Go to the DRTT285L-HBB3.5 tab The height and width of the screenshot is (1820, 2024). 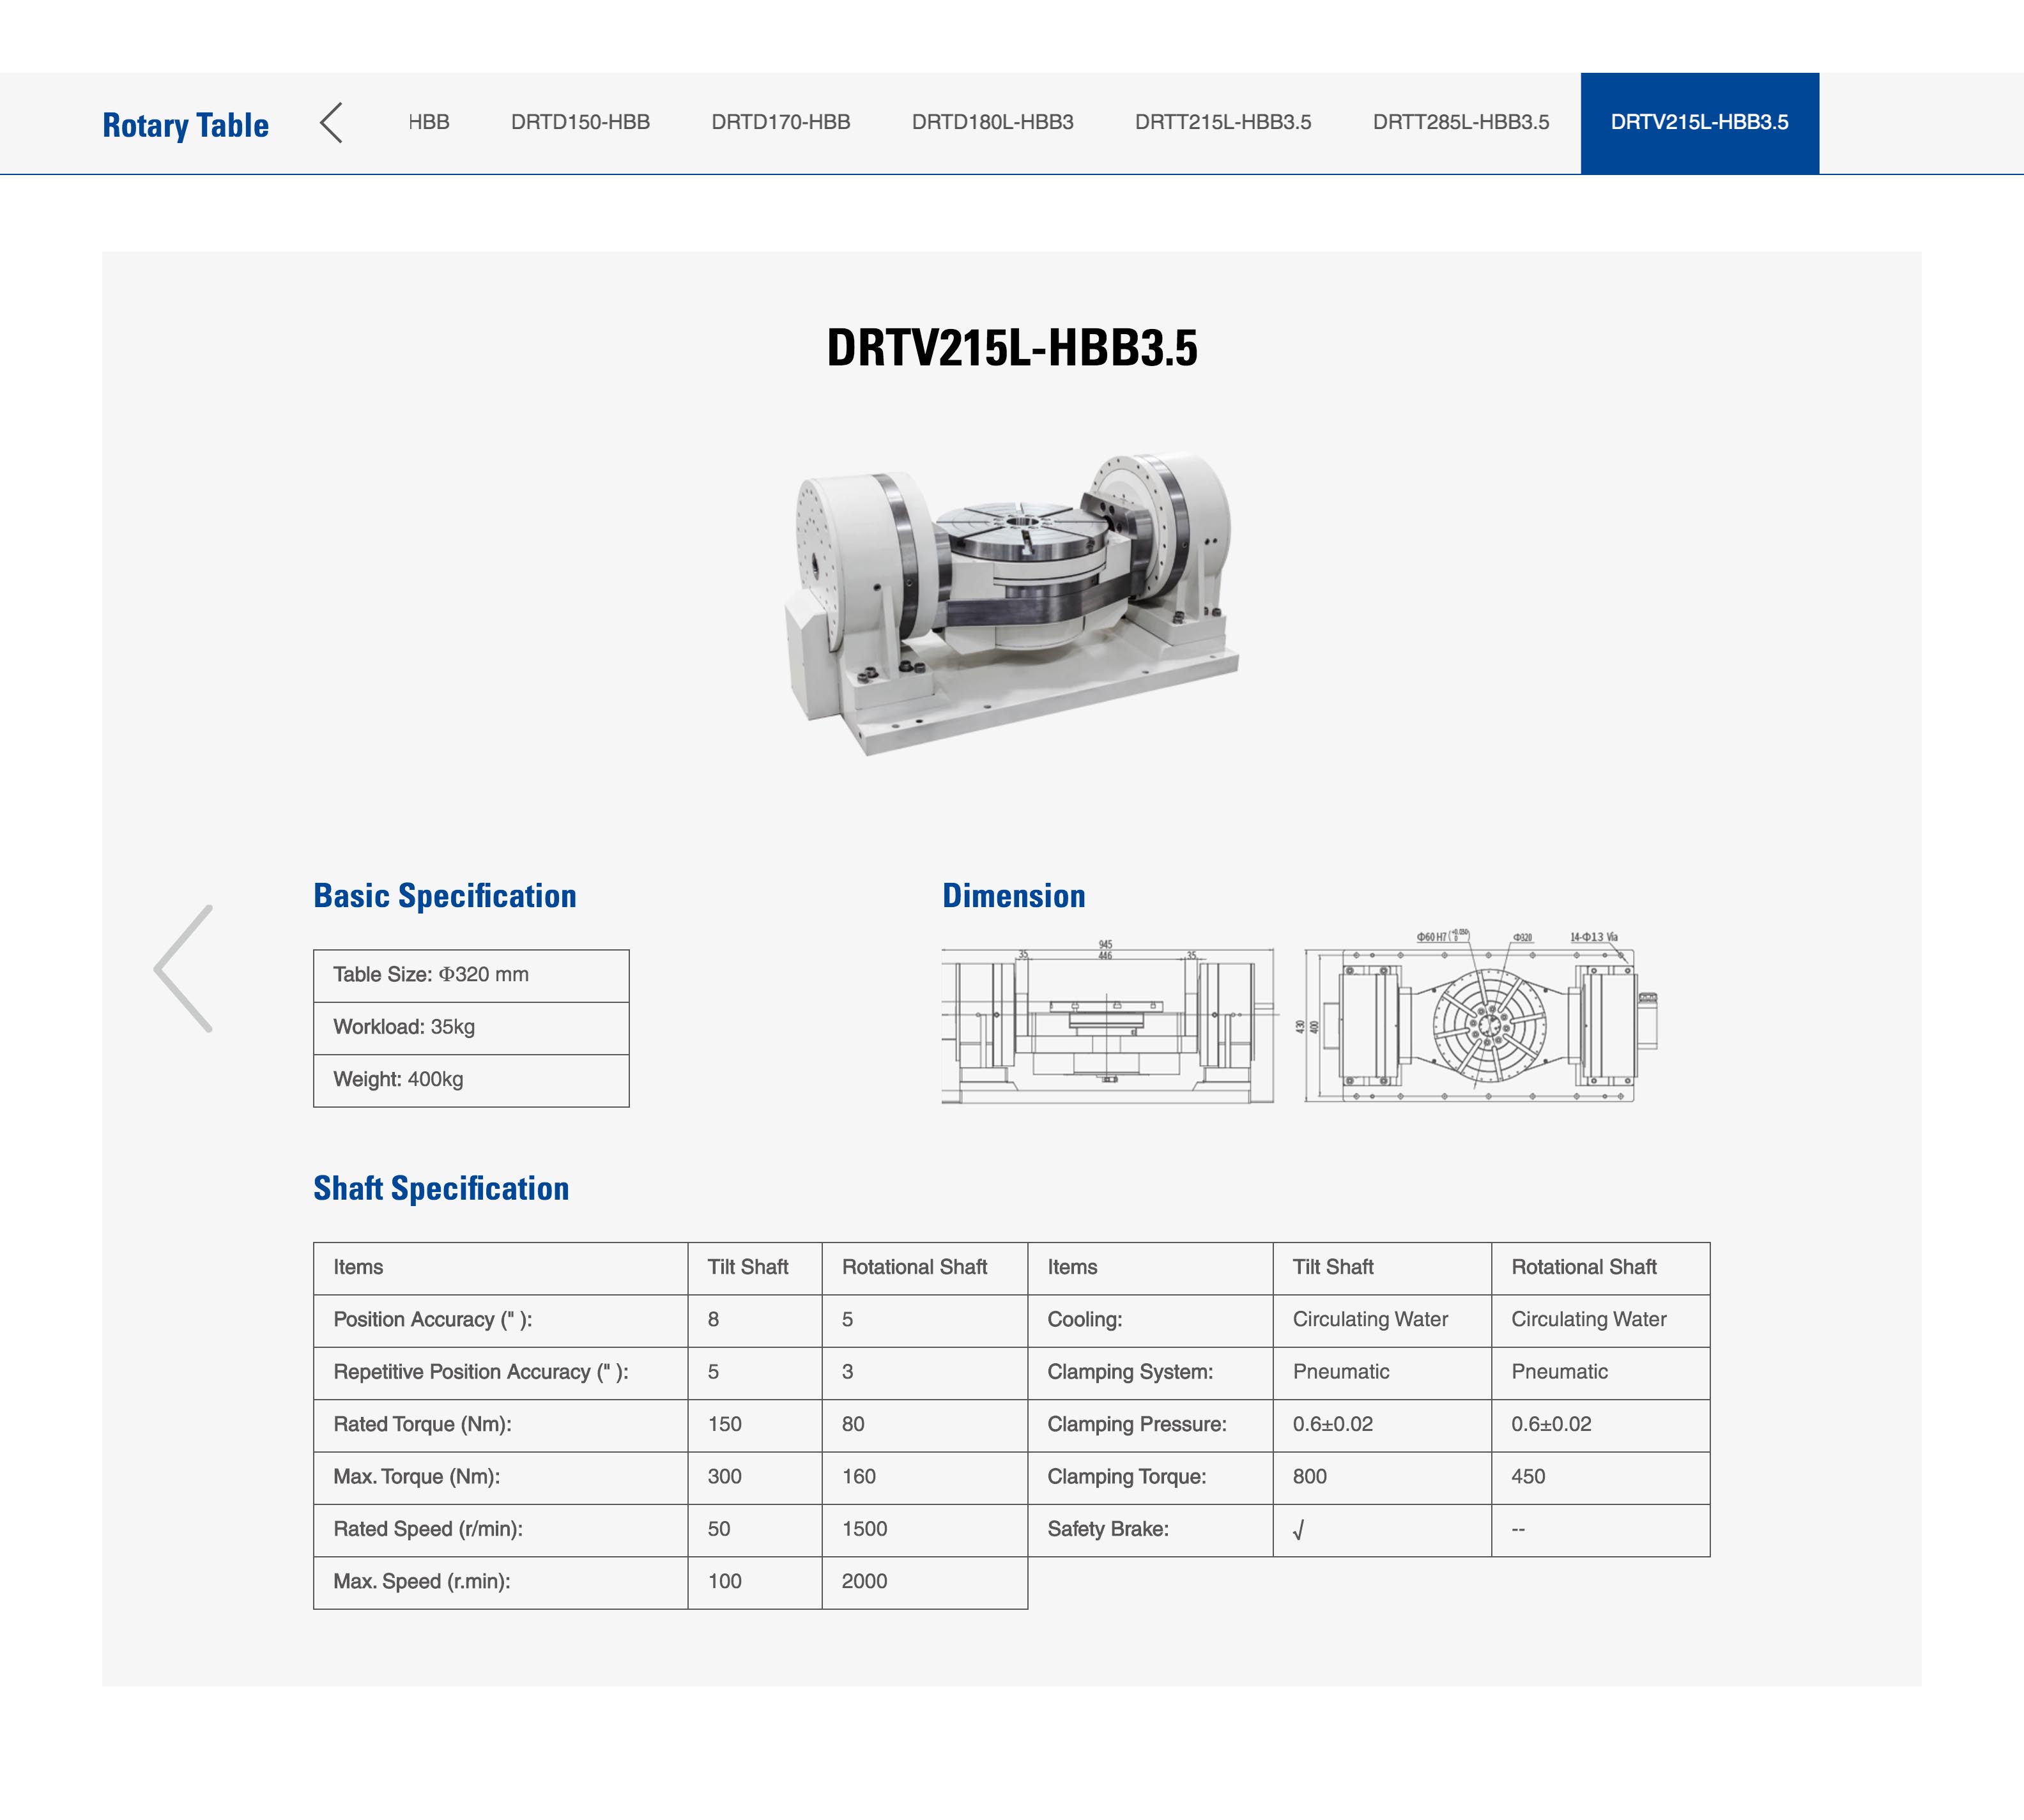coord(1460,122)
